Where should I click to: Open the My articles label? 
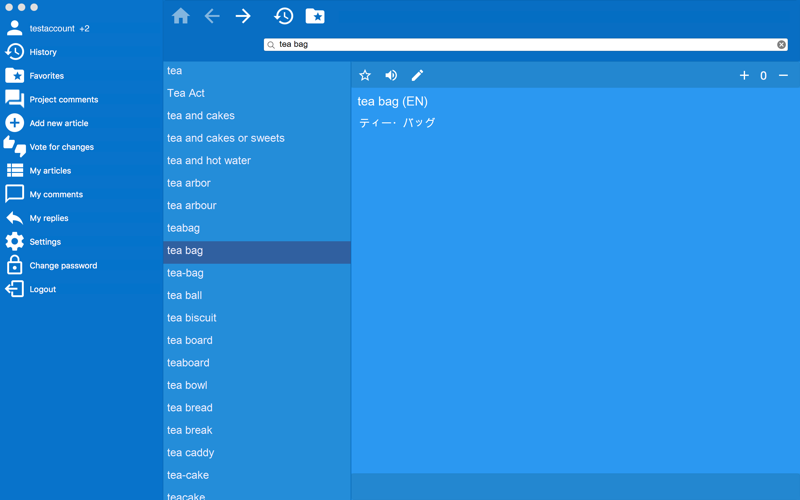[50, 170]
